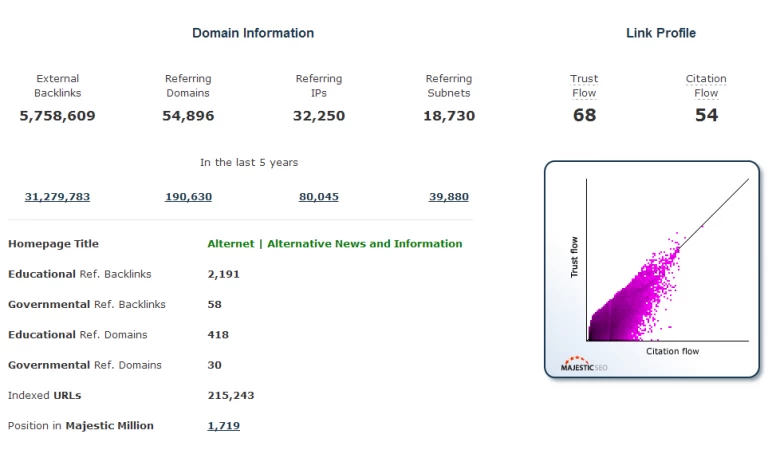Click the Referring IPs value 32,250
Image resolution: width=768 pixels, height=450 pixels.
pyautogui.click(x=319, y=116)
